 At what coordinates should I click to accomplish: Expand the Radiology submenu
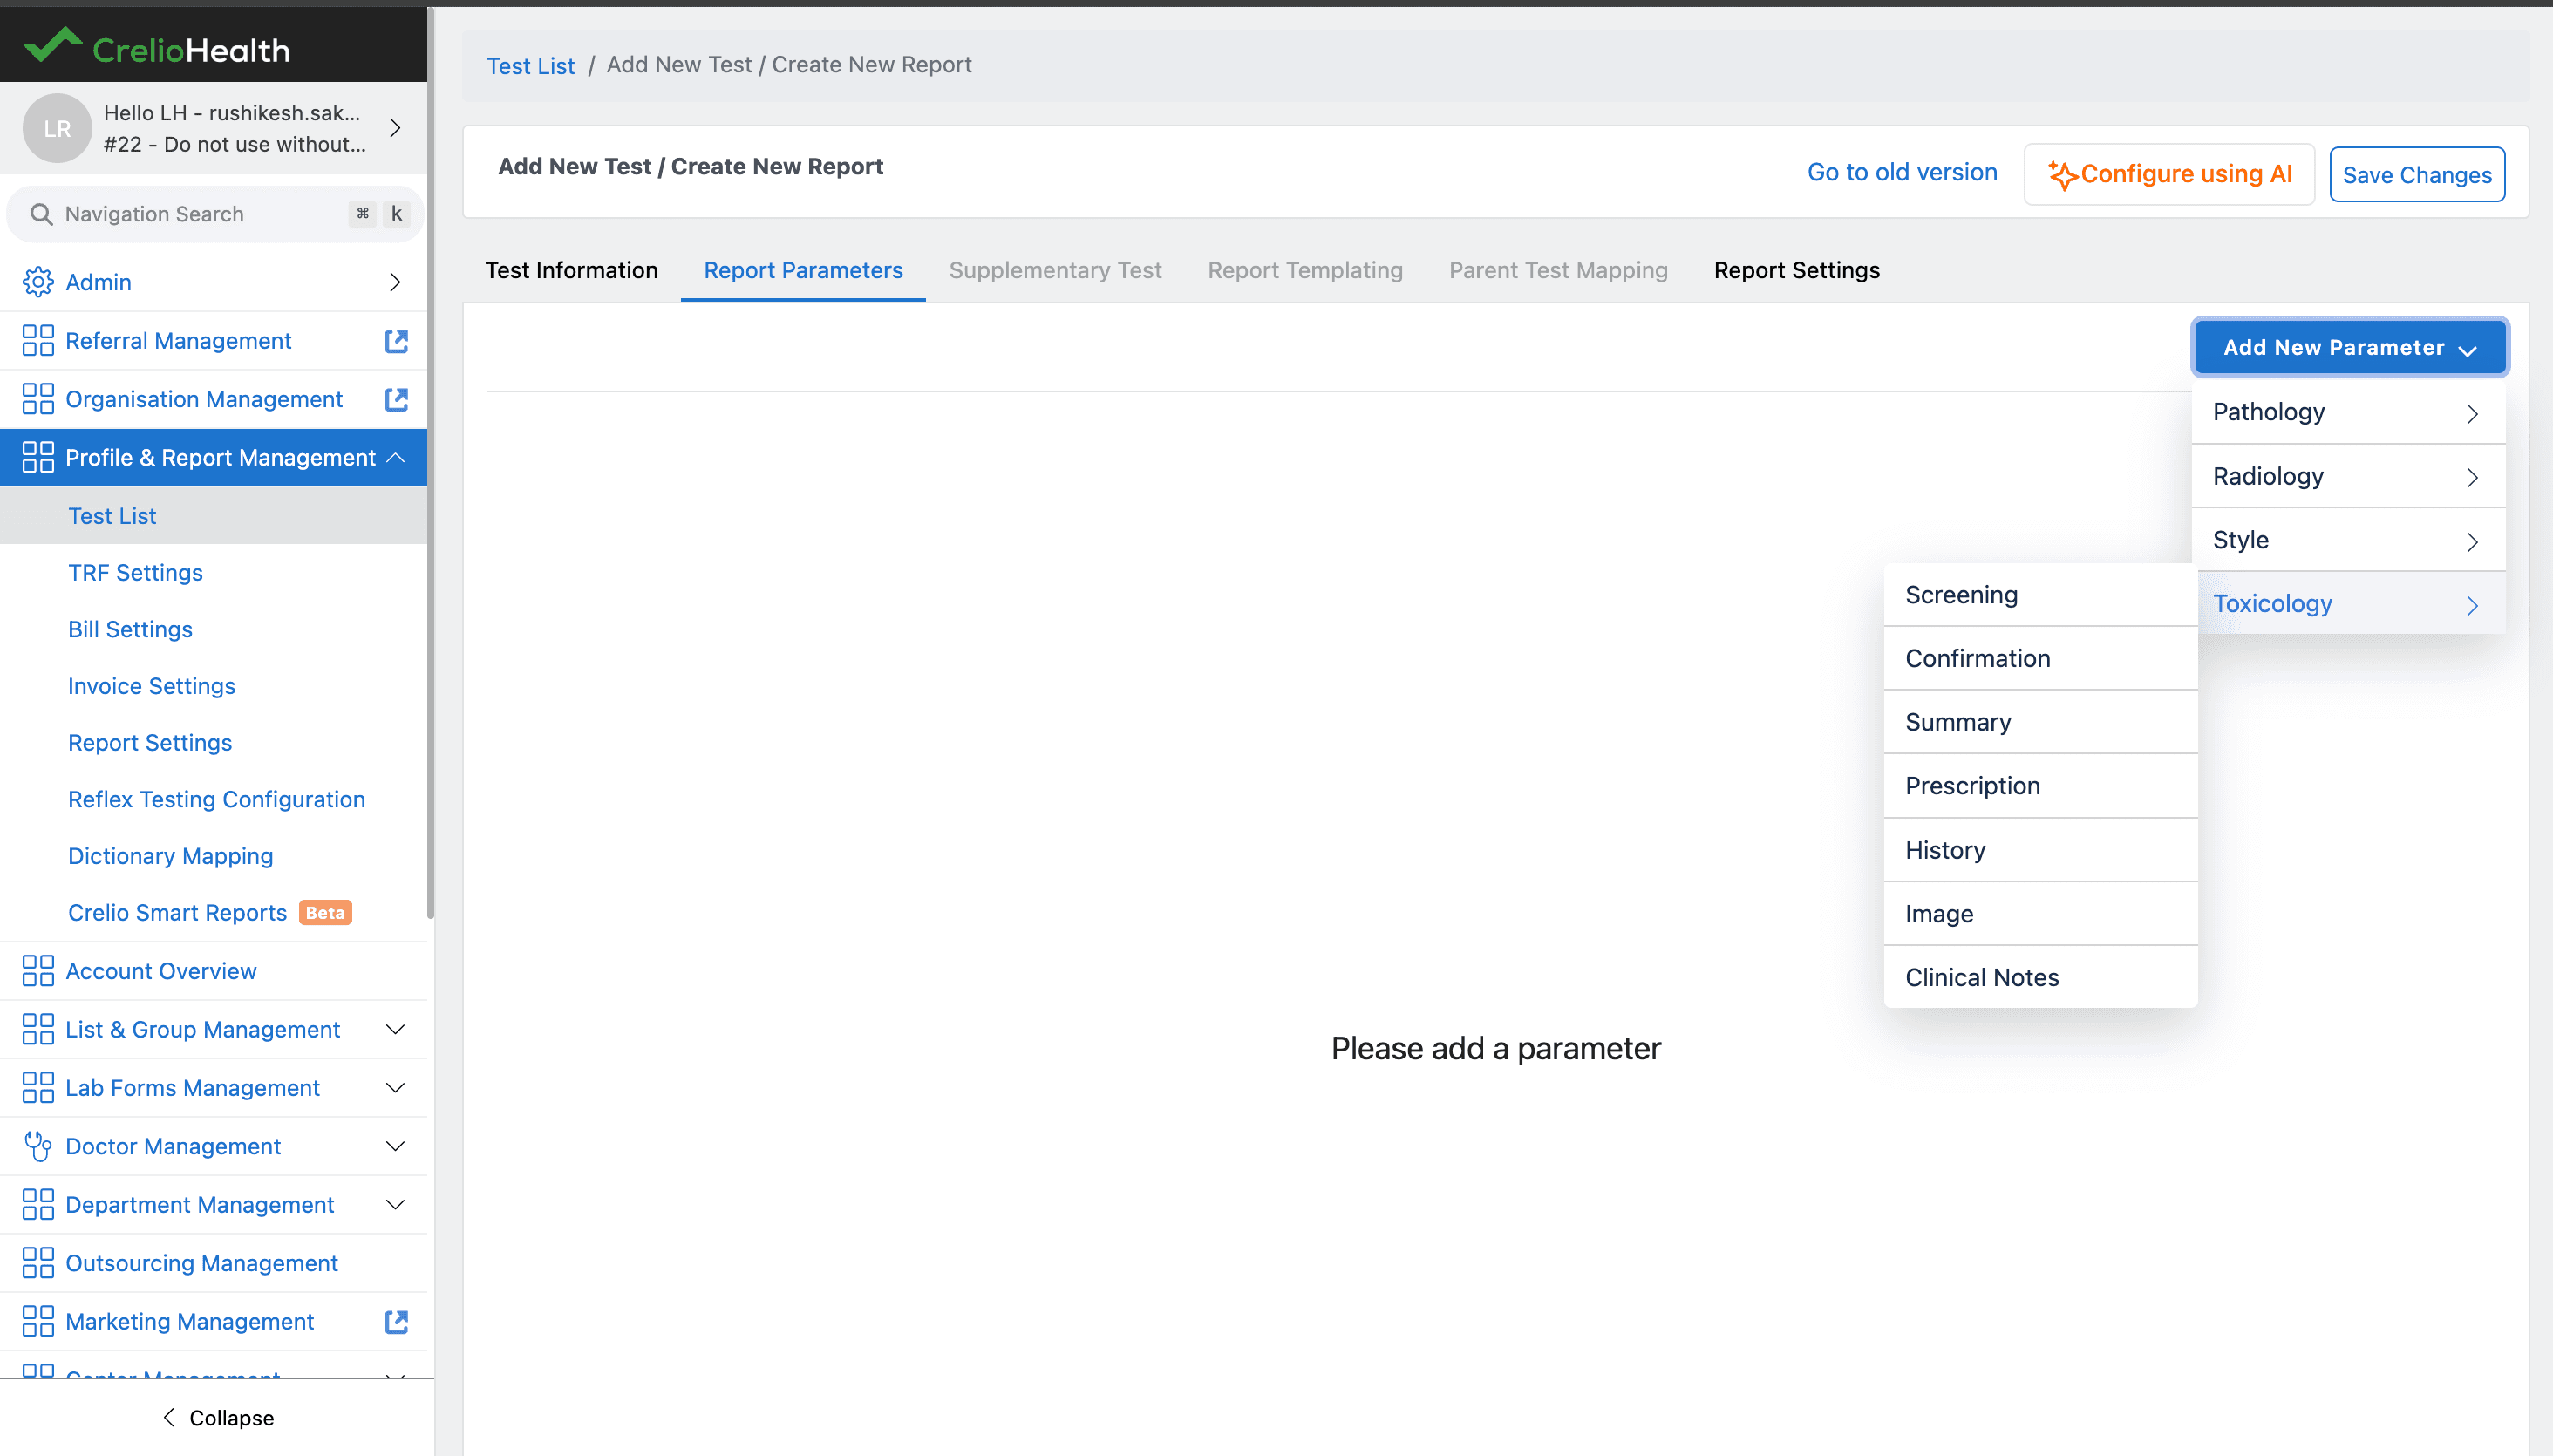pyautogui.click(x=2349, y=476)
